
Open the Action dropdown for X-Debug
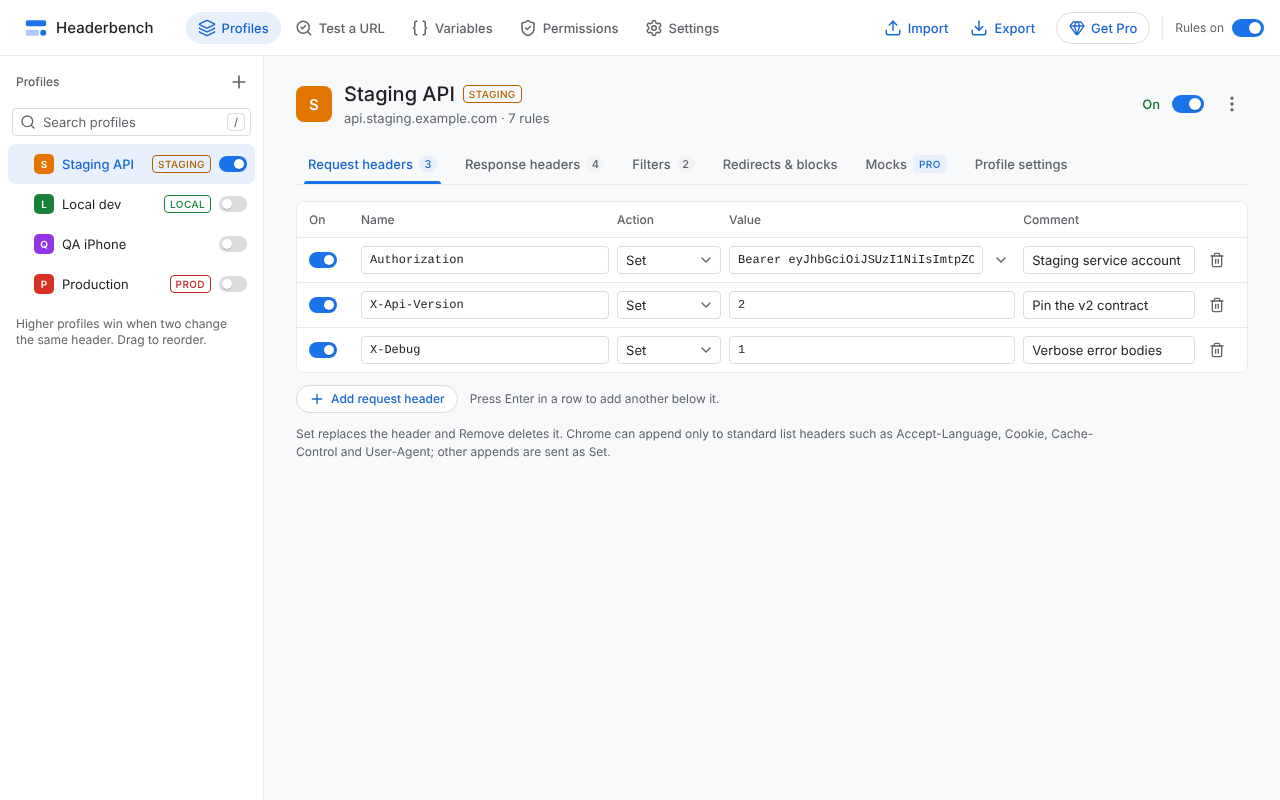tap(669, 350)
